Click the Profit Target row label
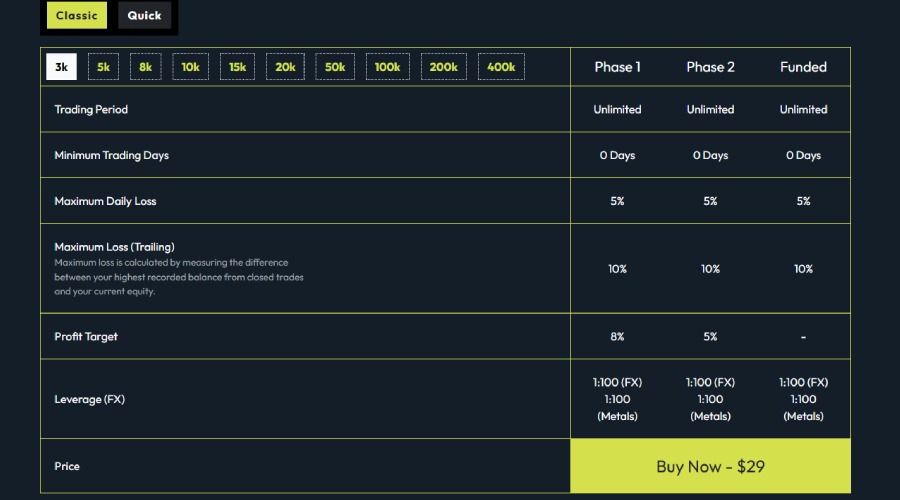The width and height of the screenshot is (900, 500). 86,337
